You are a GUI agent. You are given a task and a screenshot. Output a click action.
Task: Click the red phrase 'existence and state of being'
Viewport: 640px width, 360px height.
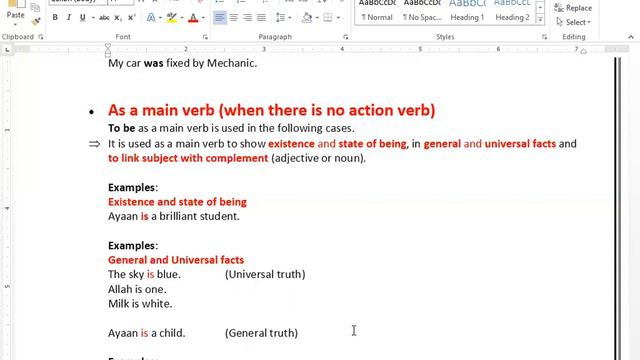point(337,144)
